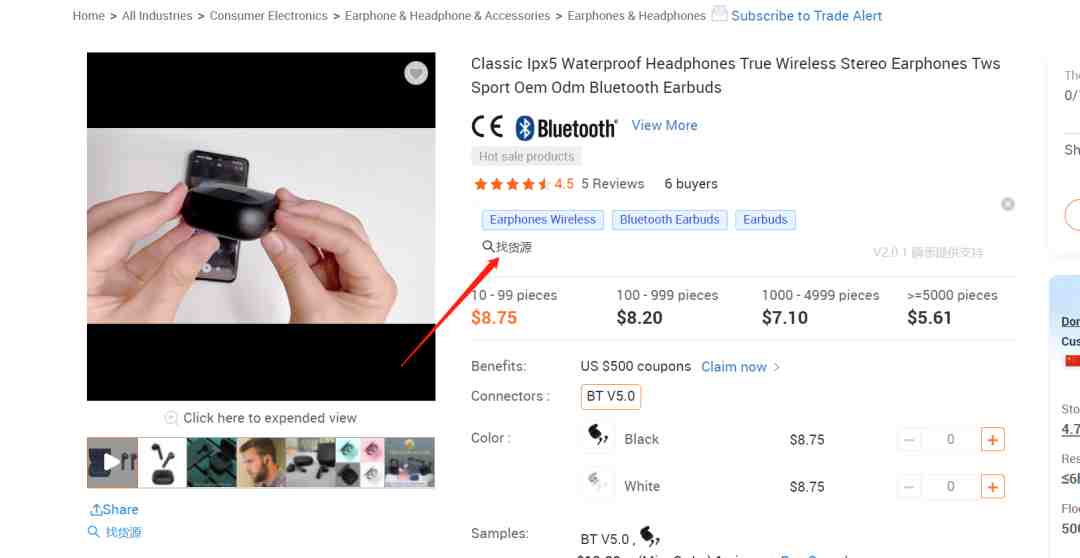Open View More certifications
1080x558 pixels.
664,125
